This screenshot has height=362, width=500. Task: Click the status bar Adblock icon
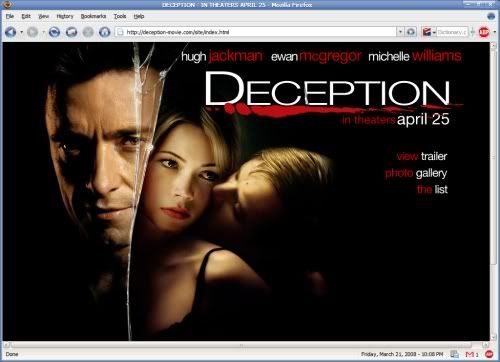489,354
